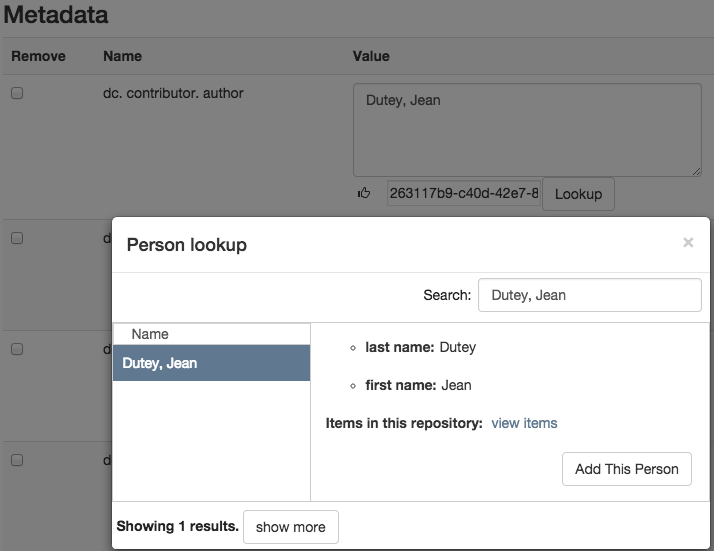
Task: Select the remove checkbox in the fourth metadata row
Action: pyautogui.click(x=17, y=460)
